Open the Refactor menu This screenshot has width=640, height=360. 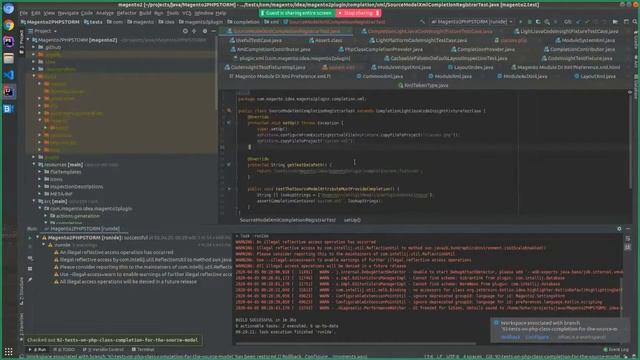127,13
